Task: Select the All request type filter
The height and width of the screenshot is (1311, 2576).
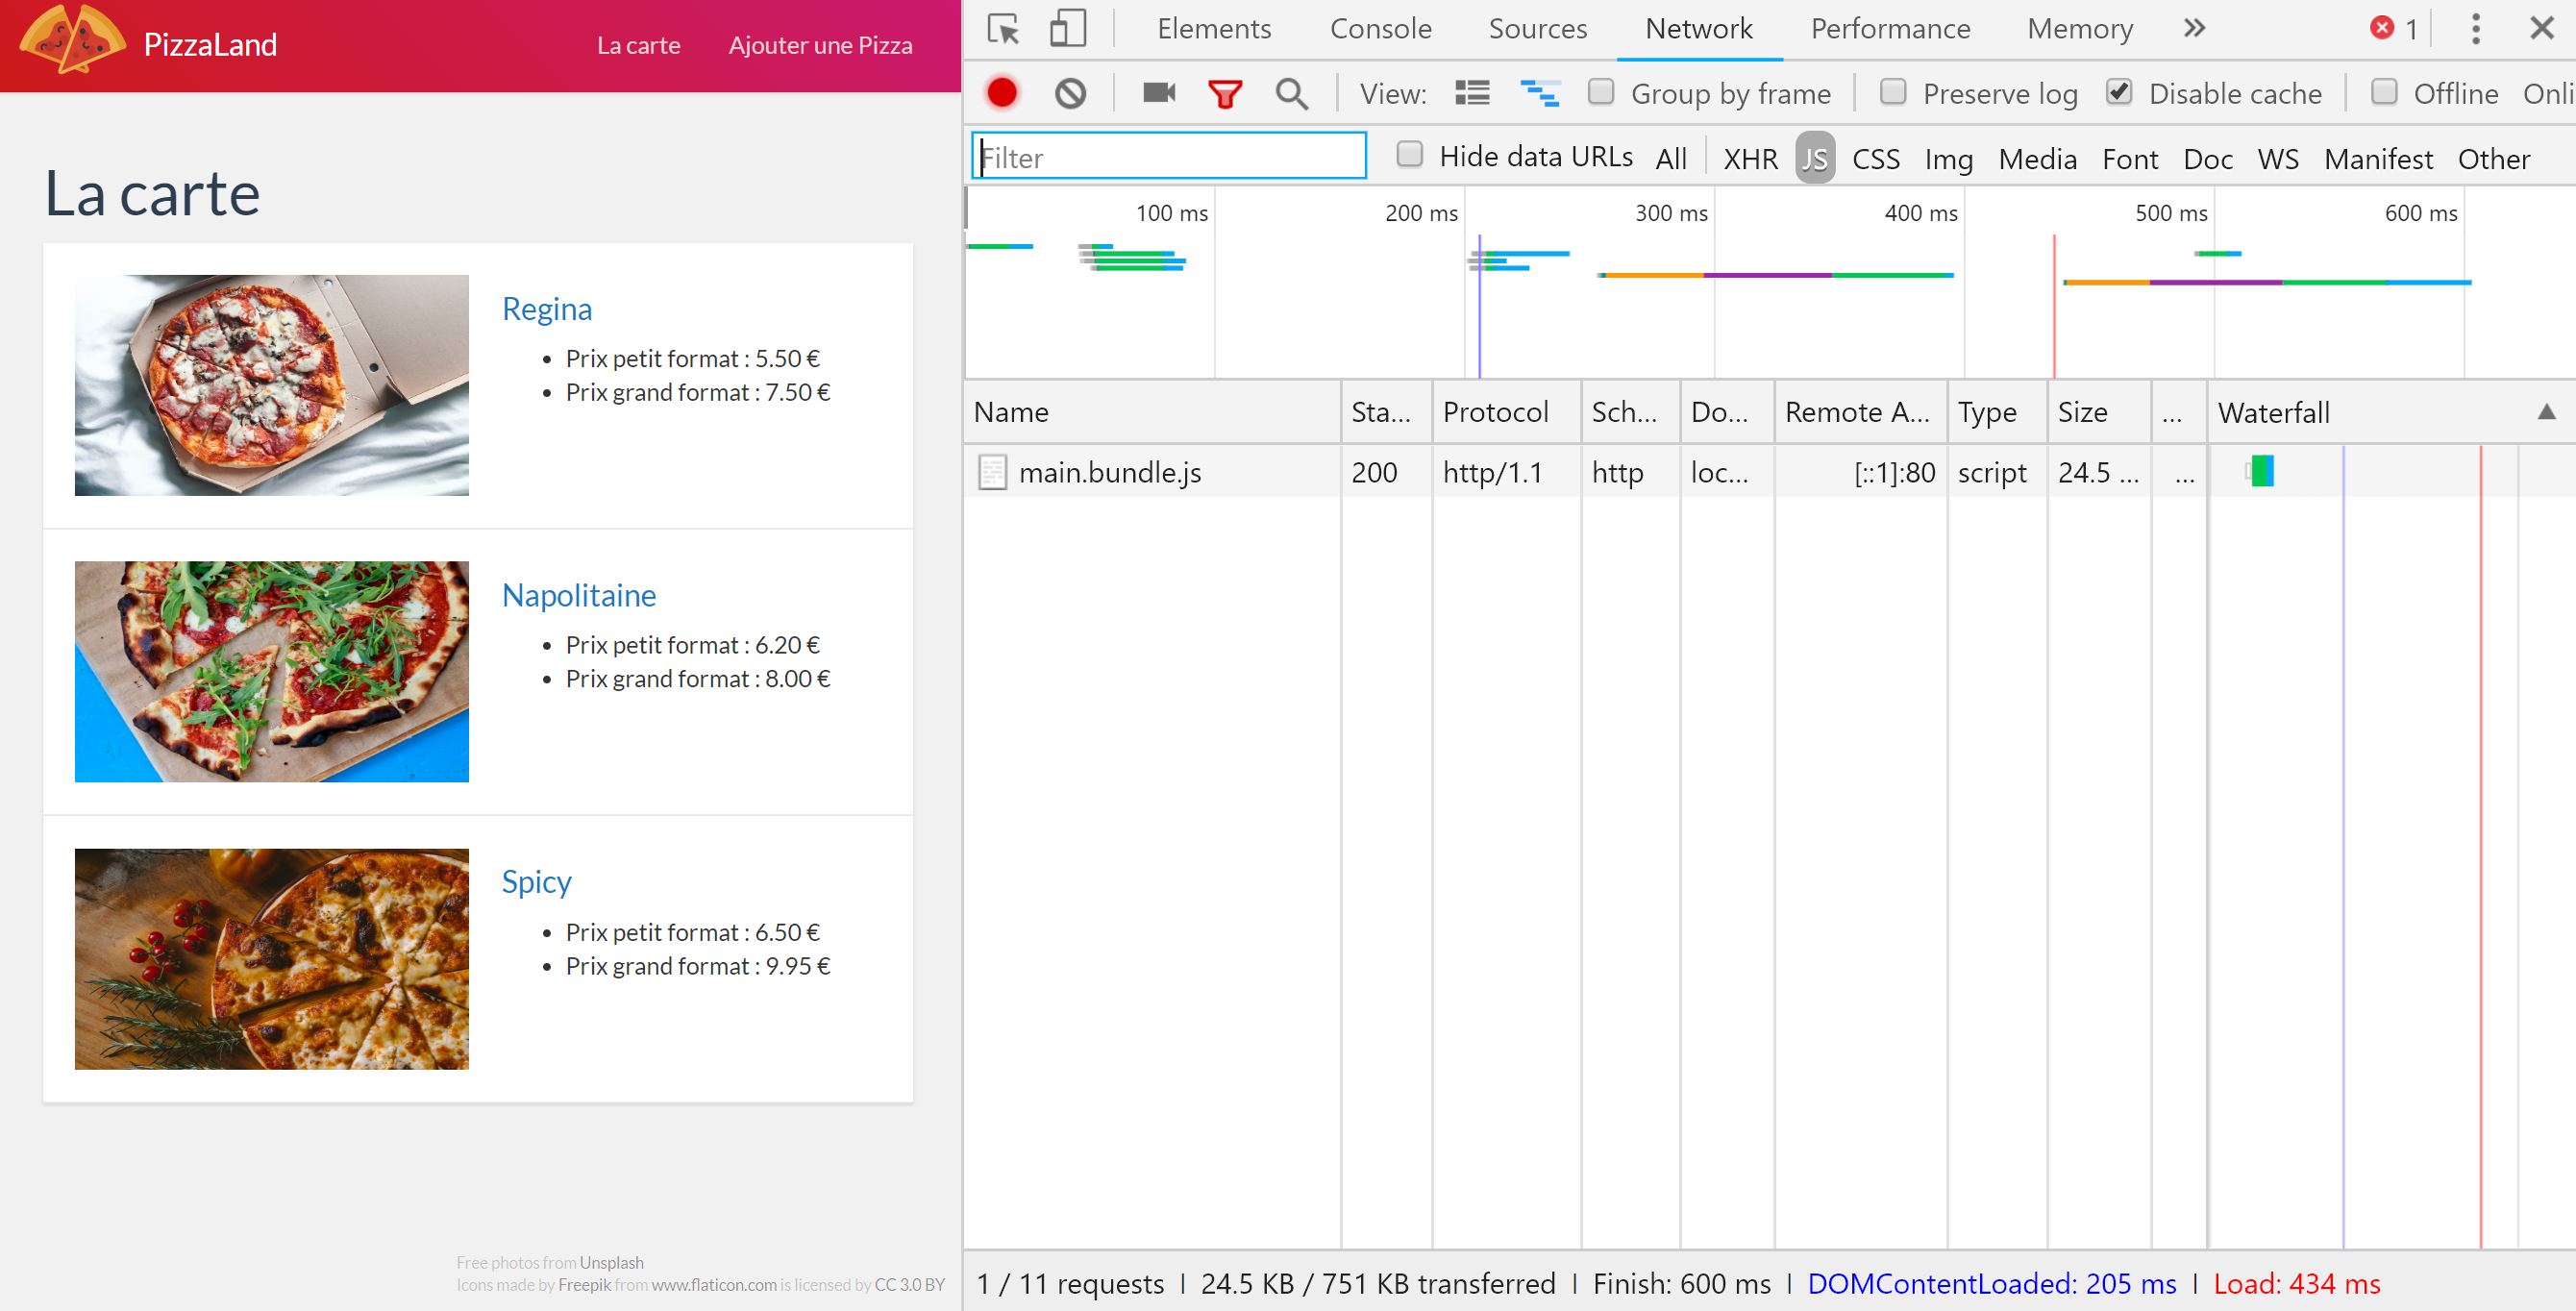Action: pos(1671,158)
